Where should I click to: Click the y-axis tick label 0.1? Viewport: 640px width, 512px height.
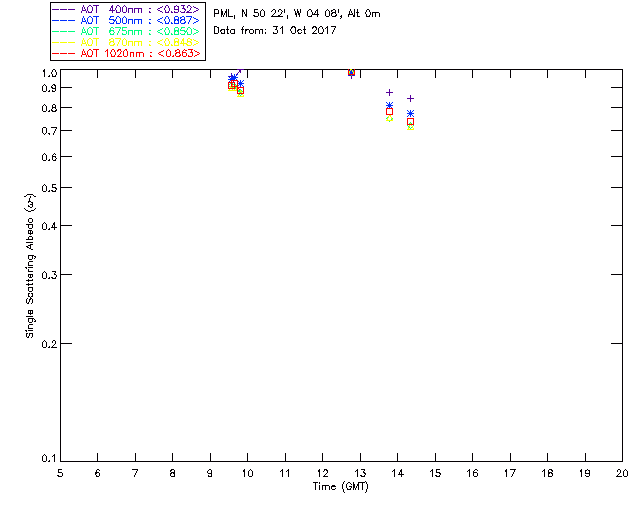coord(49,459)
